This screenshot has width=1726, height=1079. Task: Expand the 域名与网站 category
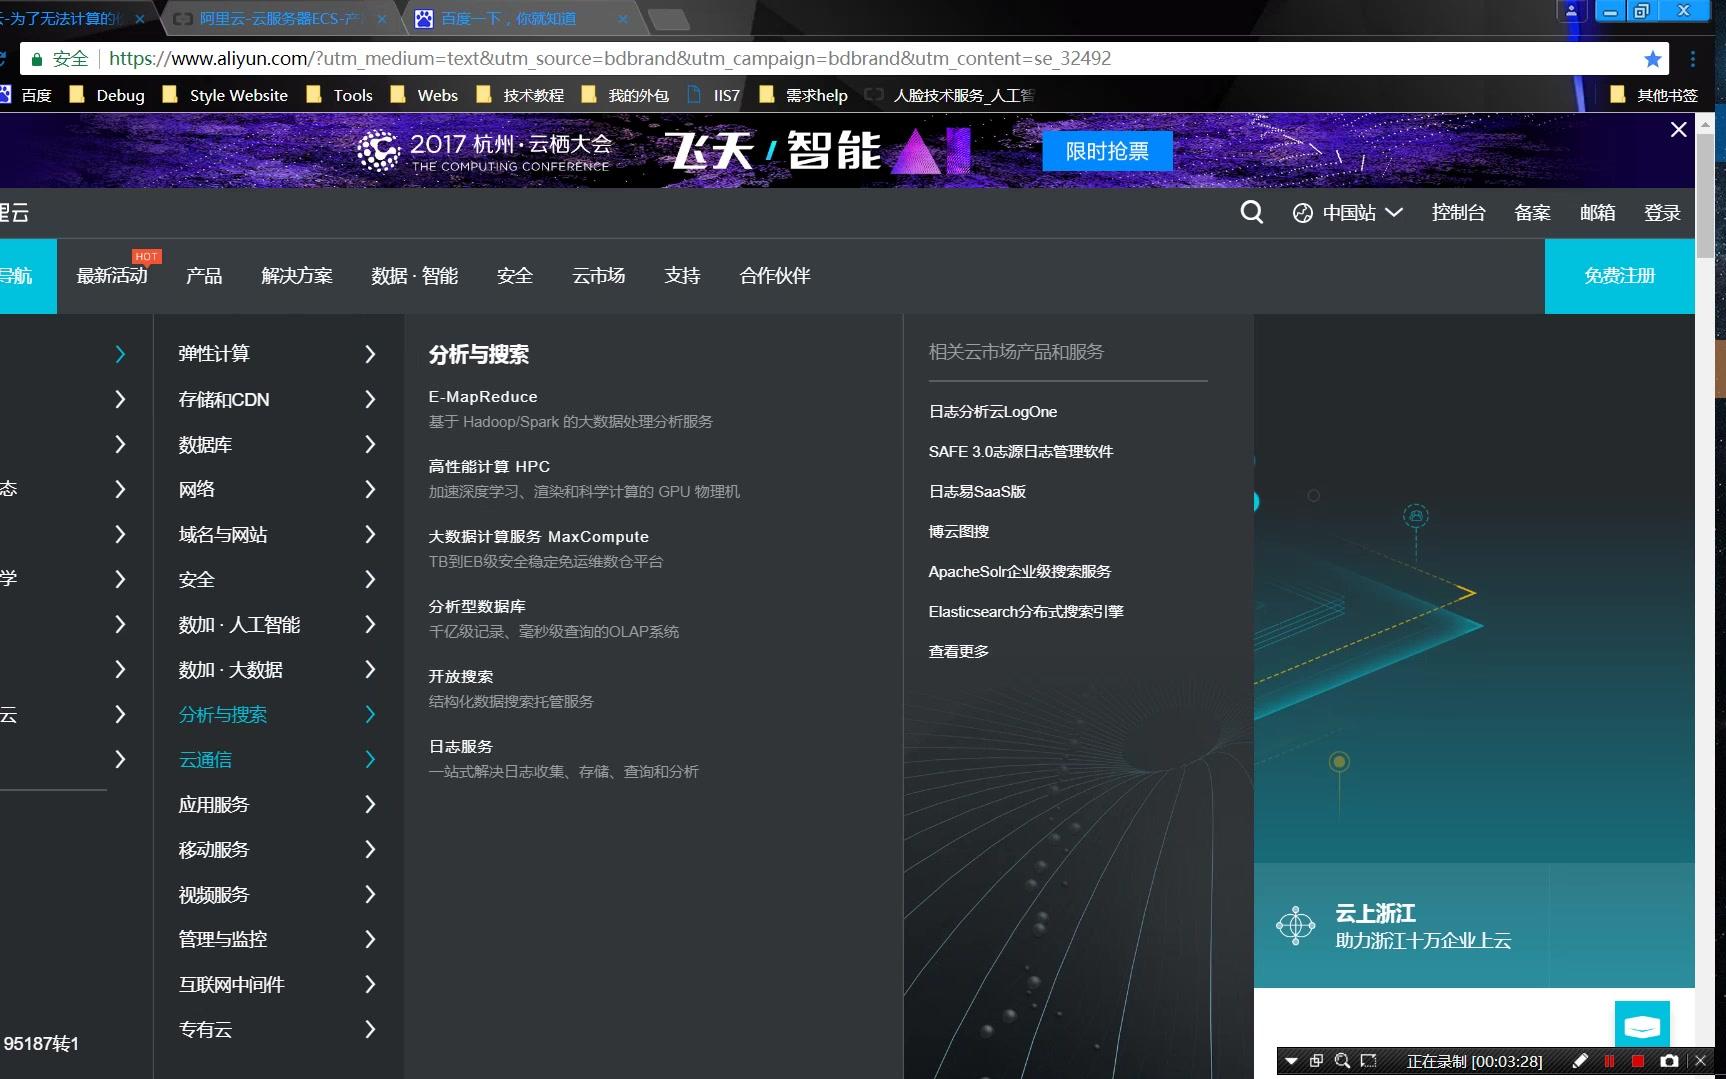point(277,534)
